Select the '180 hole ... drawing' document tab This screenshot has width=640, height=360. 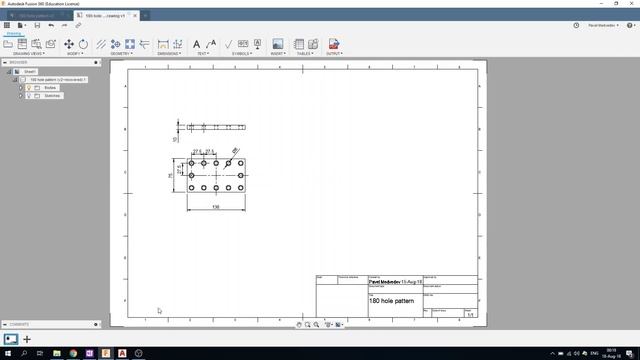pyautogui.click(x=105, y=16)
